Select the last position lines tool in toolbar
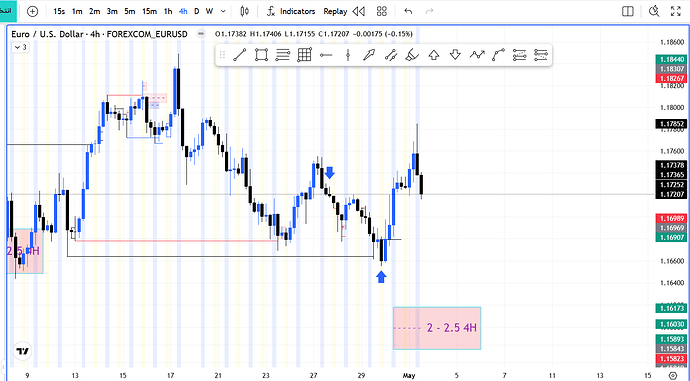The width and height of the screenshot is (690, 381). click(x=541, y=55)
